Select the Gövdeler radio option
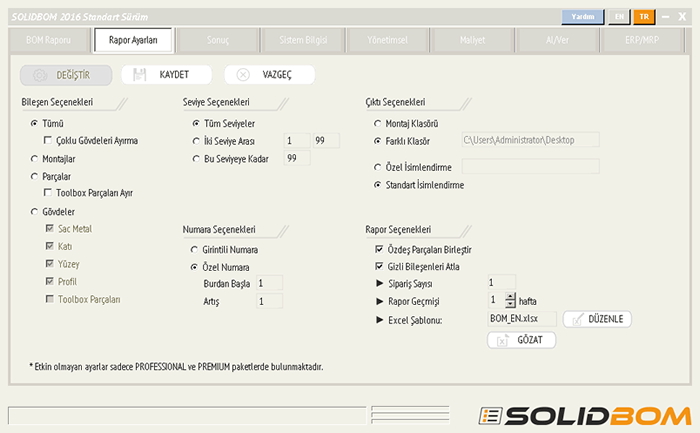This screenshot has height=433, width=700. tap(34, 212)
